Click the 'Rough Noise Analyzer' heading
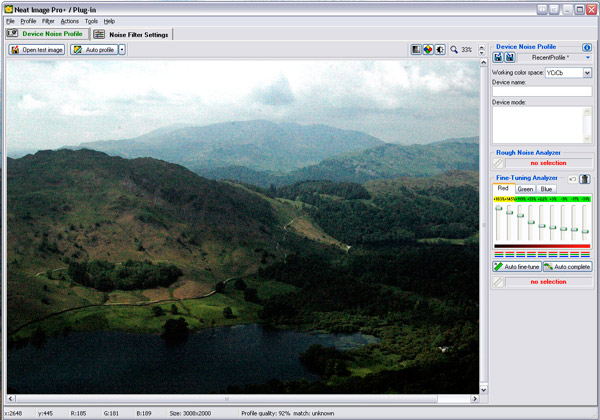 [528, 153]
